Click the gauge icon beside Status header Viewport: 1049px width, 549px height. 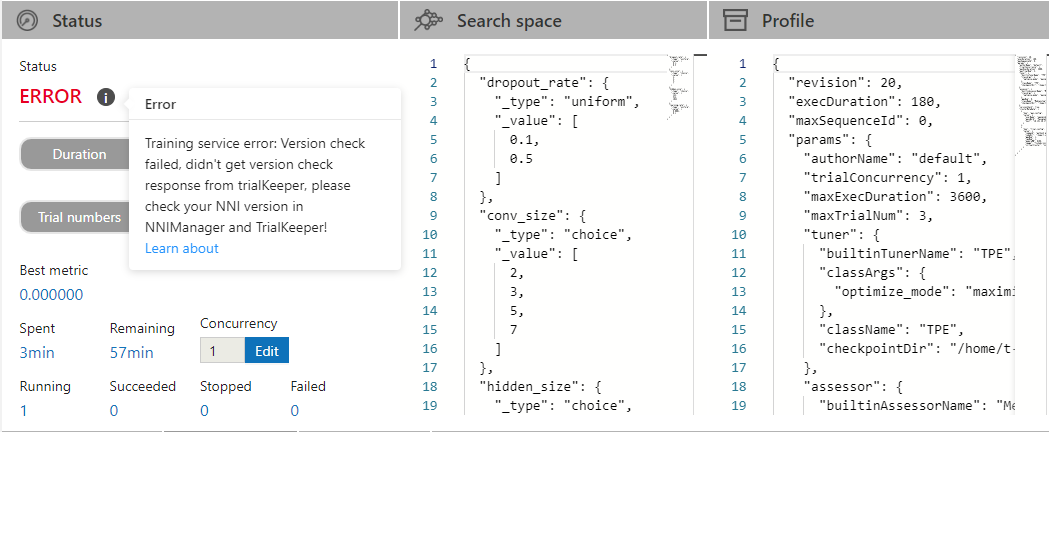point(28,20)
